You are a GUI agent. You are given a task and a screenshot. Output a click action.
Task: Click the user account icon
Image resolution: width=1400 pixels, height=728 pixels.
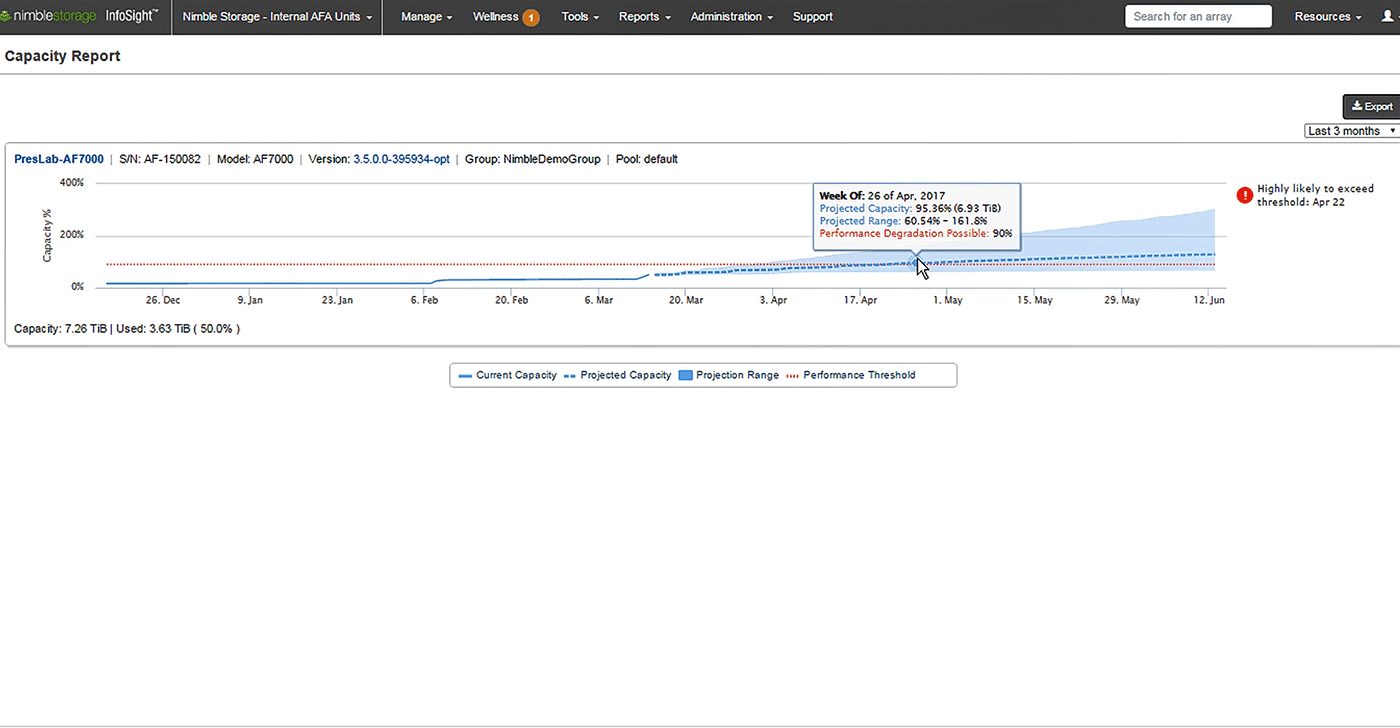[1387, 17]
